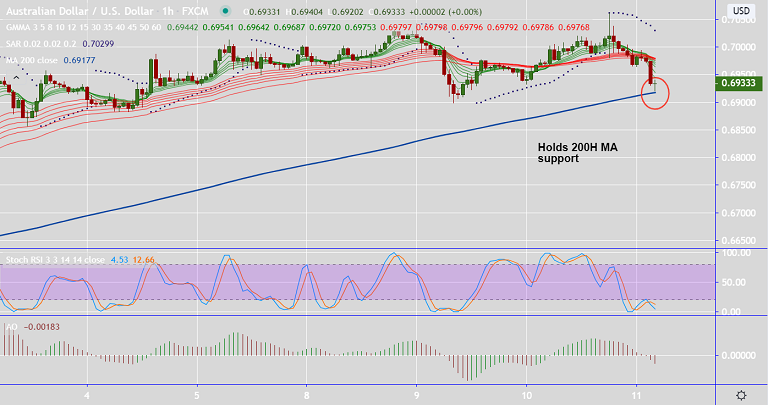This screenshot has width=768, height=405.
Task: Click the Stoch RSI value 4.53
Action: point(119,260)
